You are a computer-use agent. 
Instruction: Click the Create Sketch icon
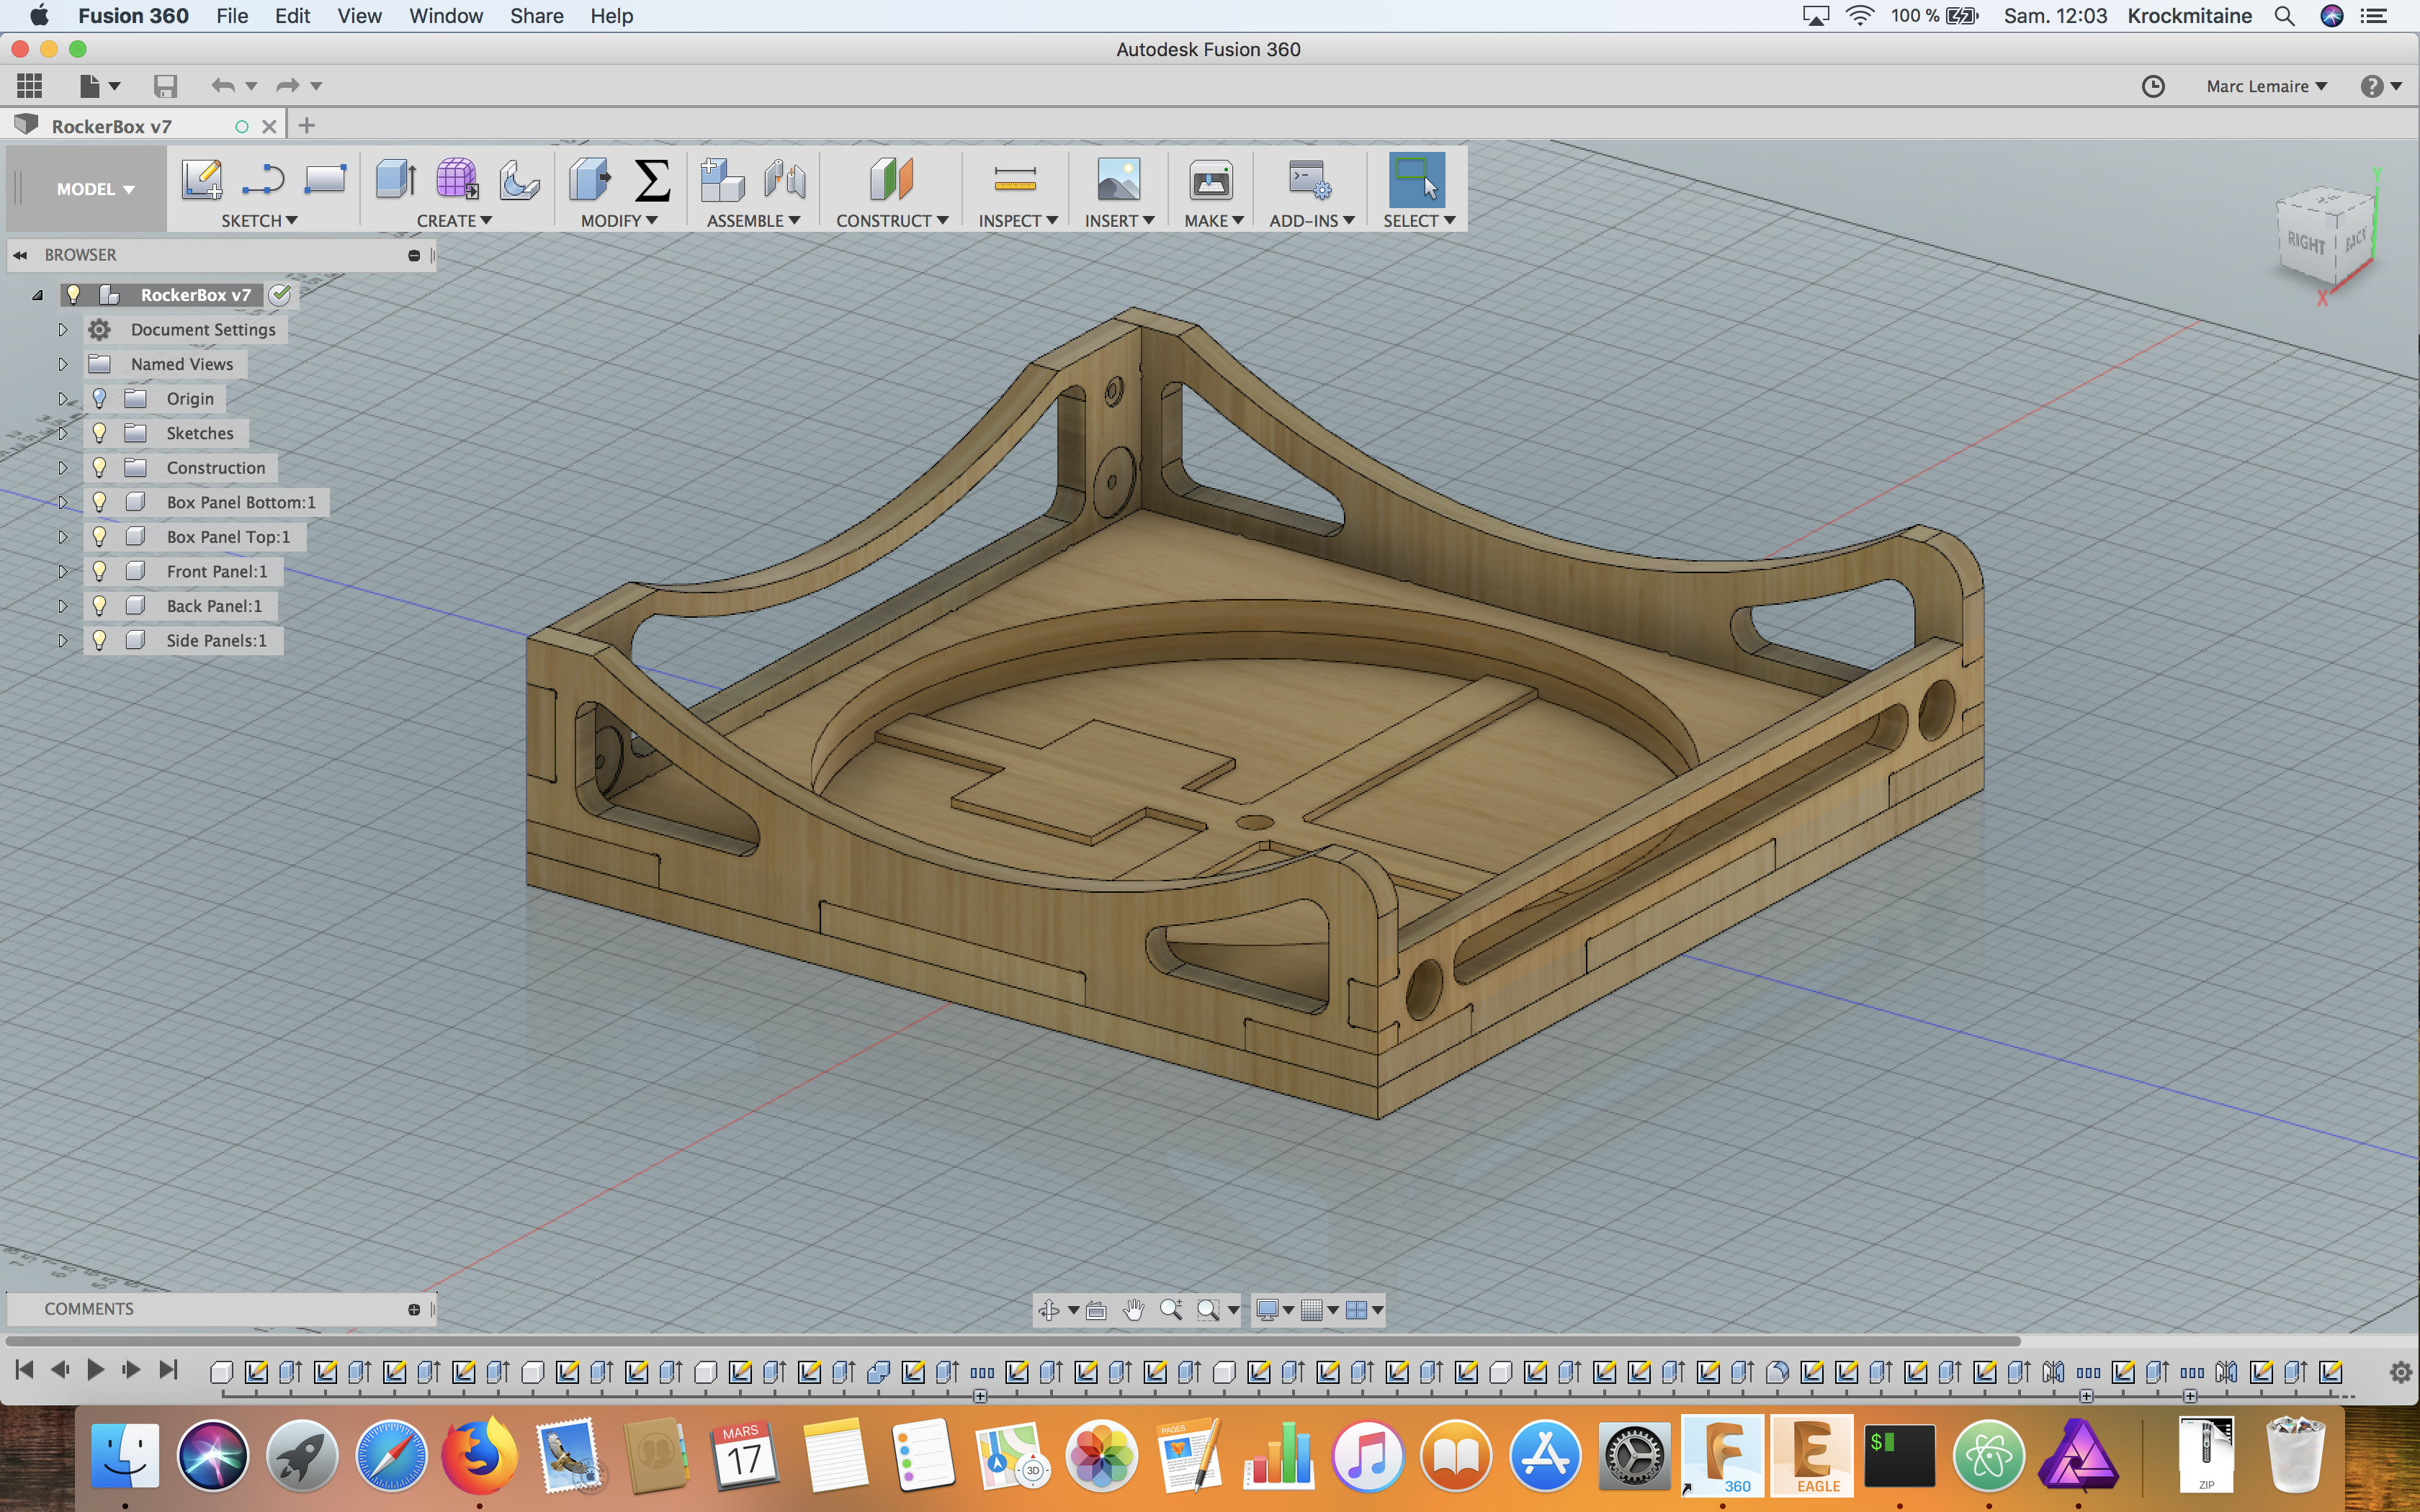(x=202, y=180)
